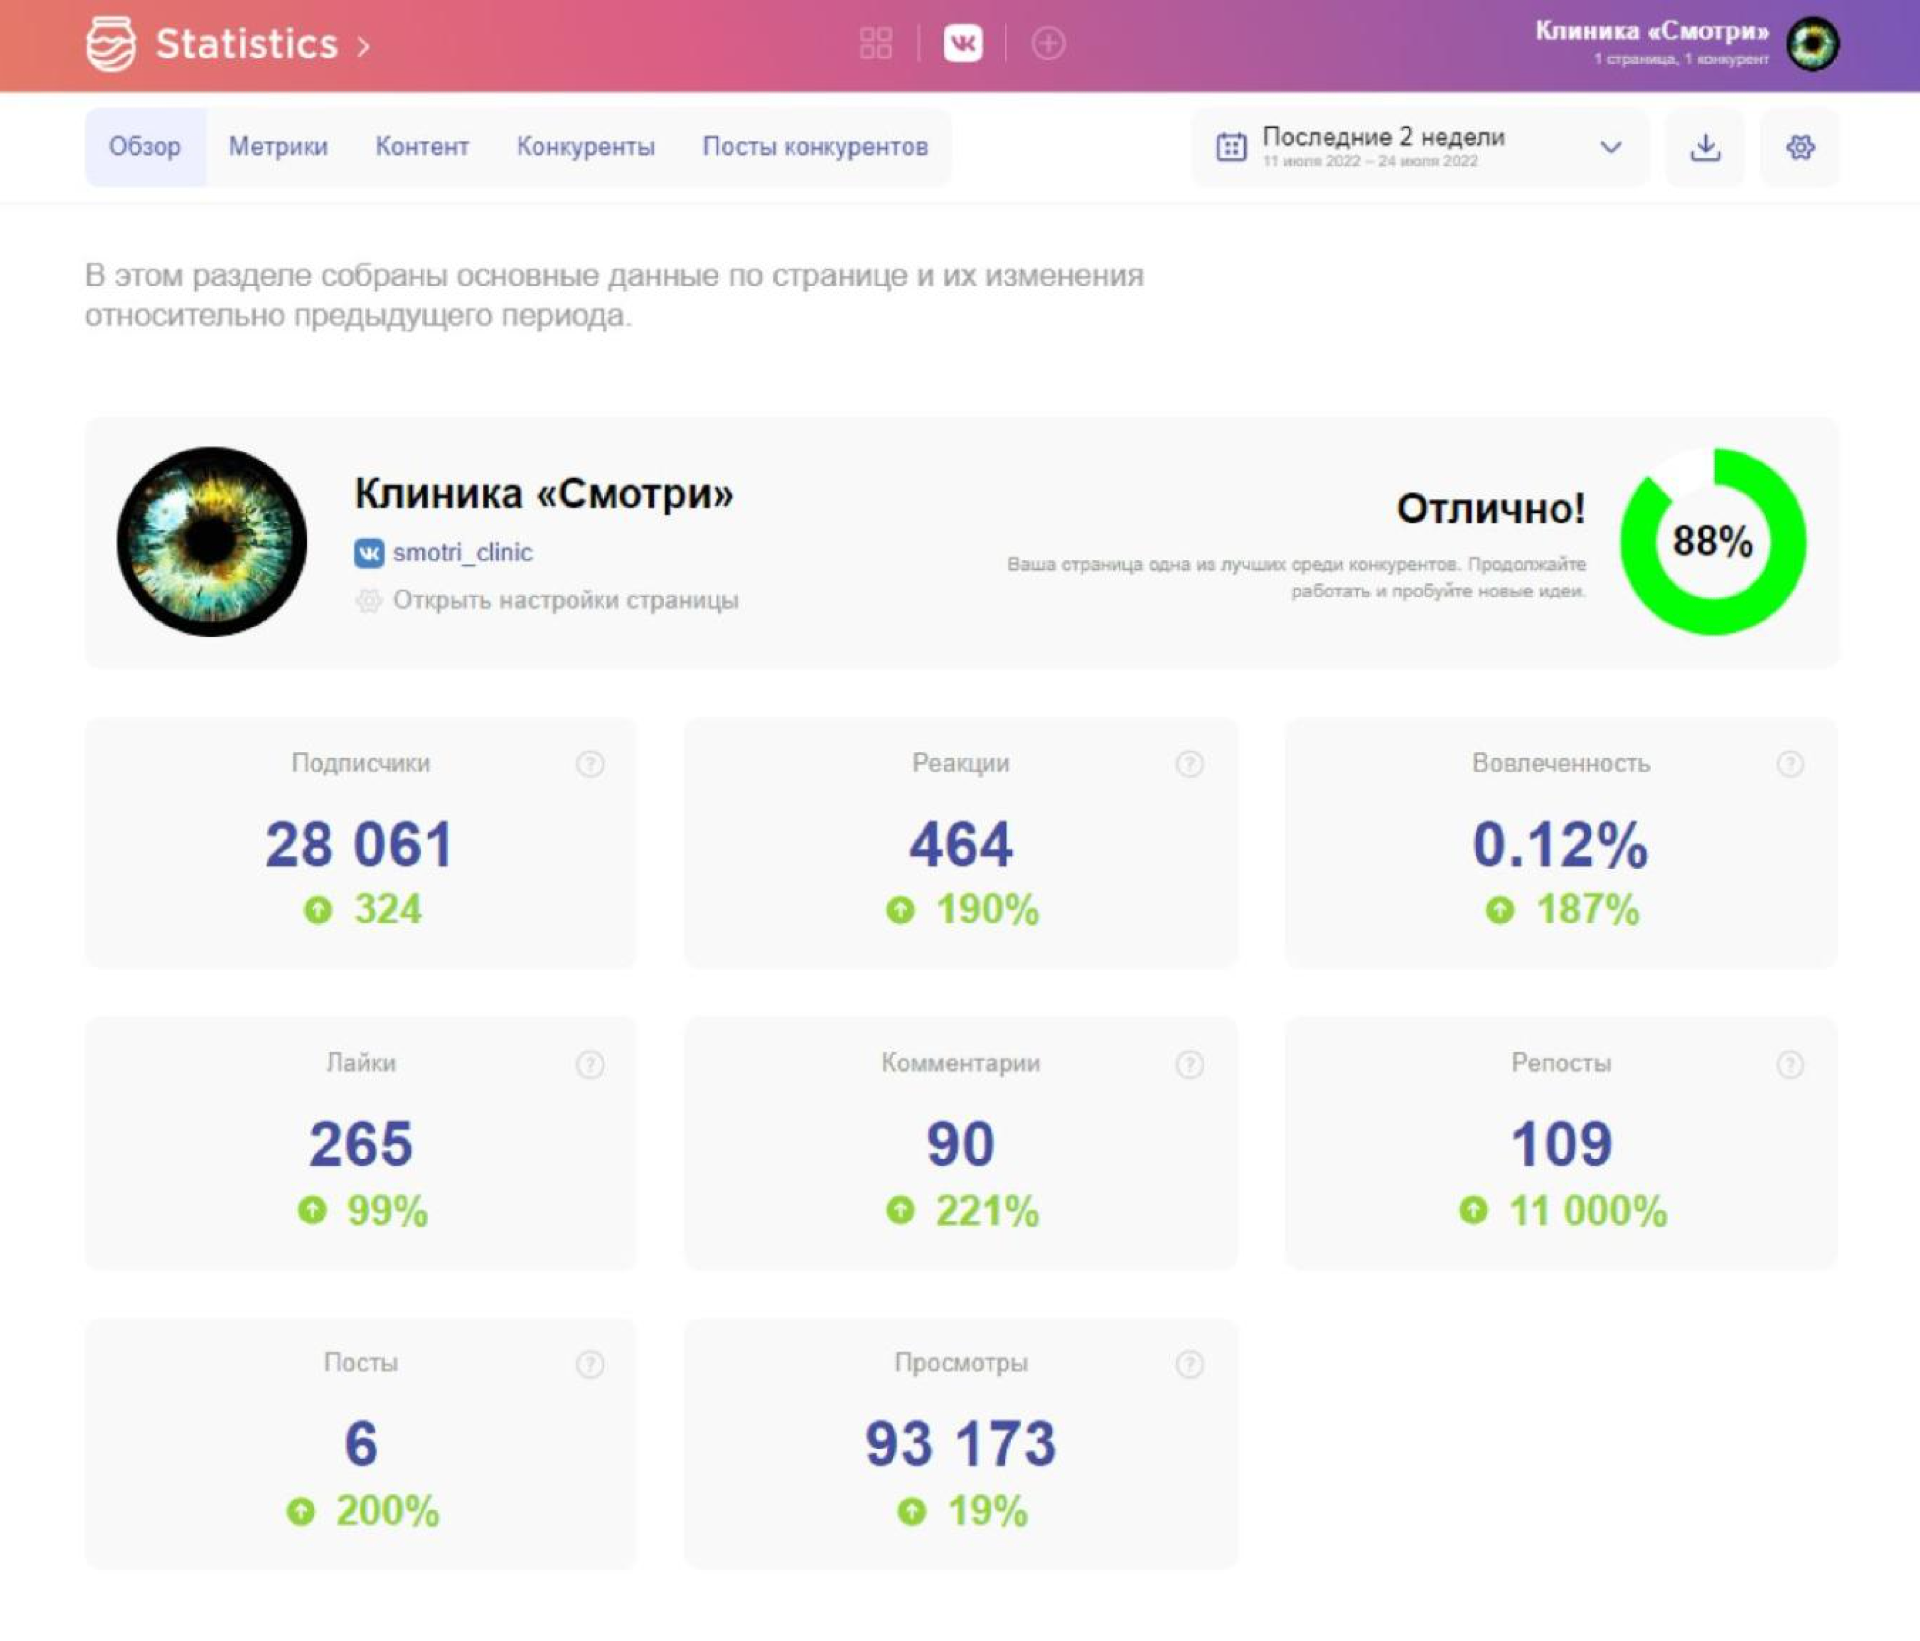Click the help icon on Реакции card
Screen dimensions: 1920x1641
[x=1189, y=765]
